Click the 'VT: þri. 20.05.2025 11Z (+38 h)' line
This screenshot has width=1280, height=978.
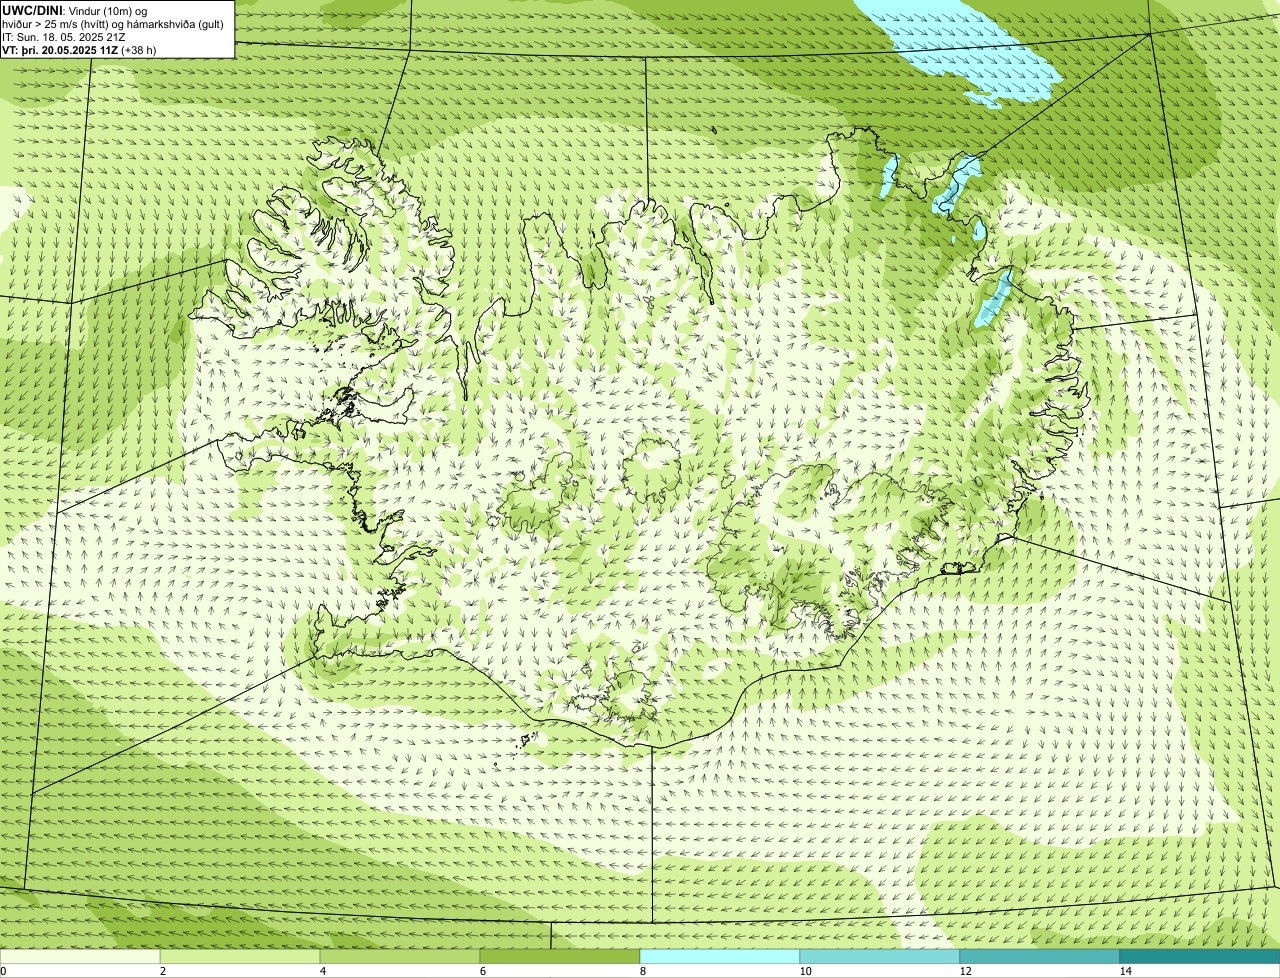coord(79,48)
